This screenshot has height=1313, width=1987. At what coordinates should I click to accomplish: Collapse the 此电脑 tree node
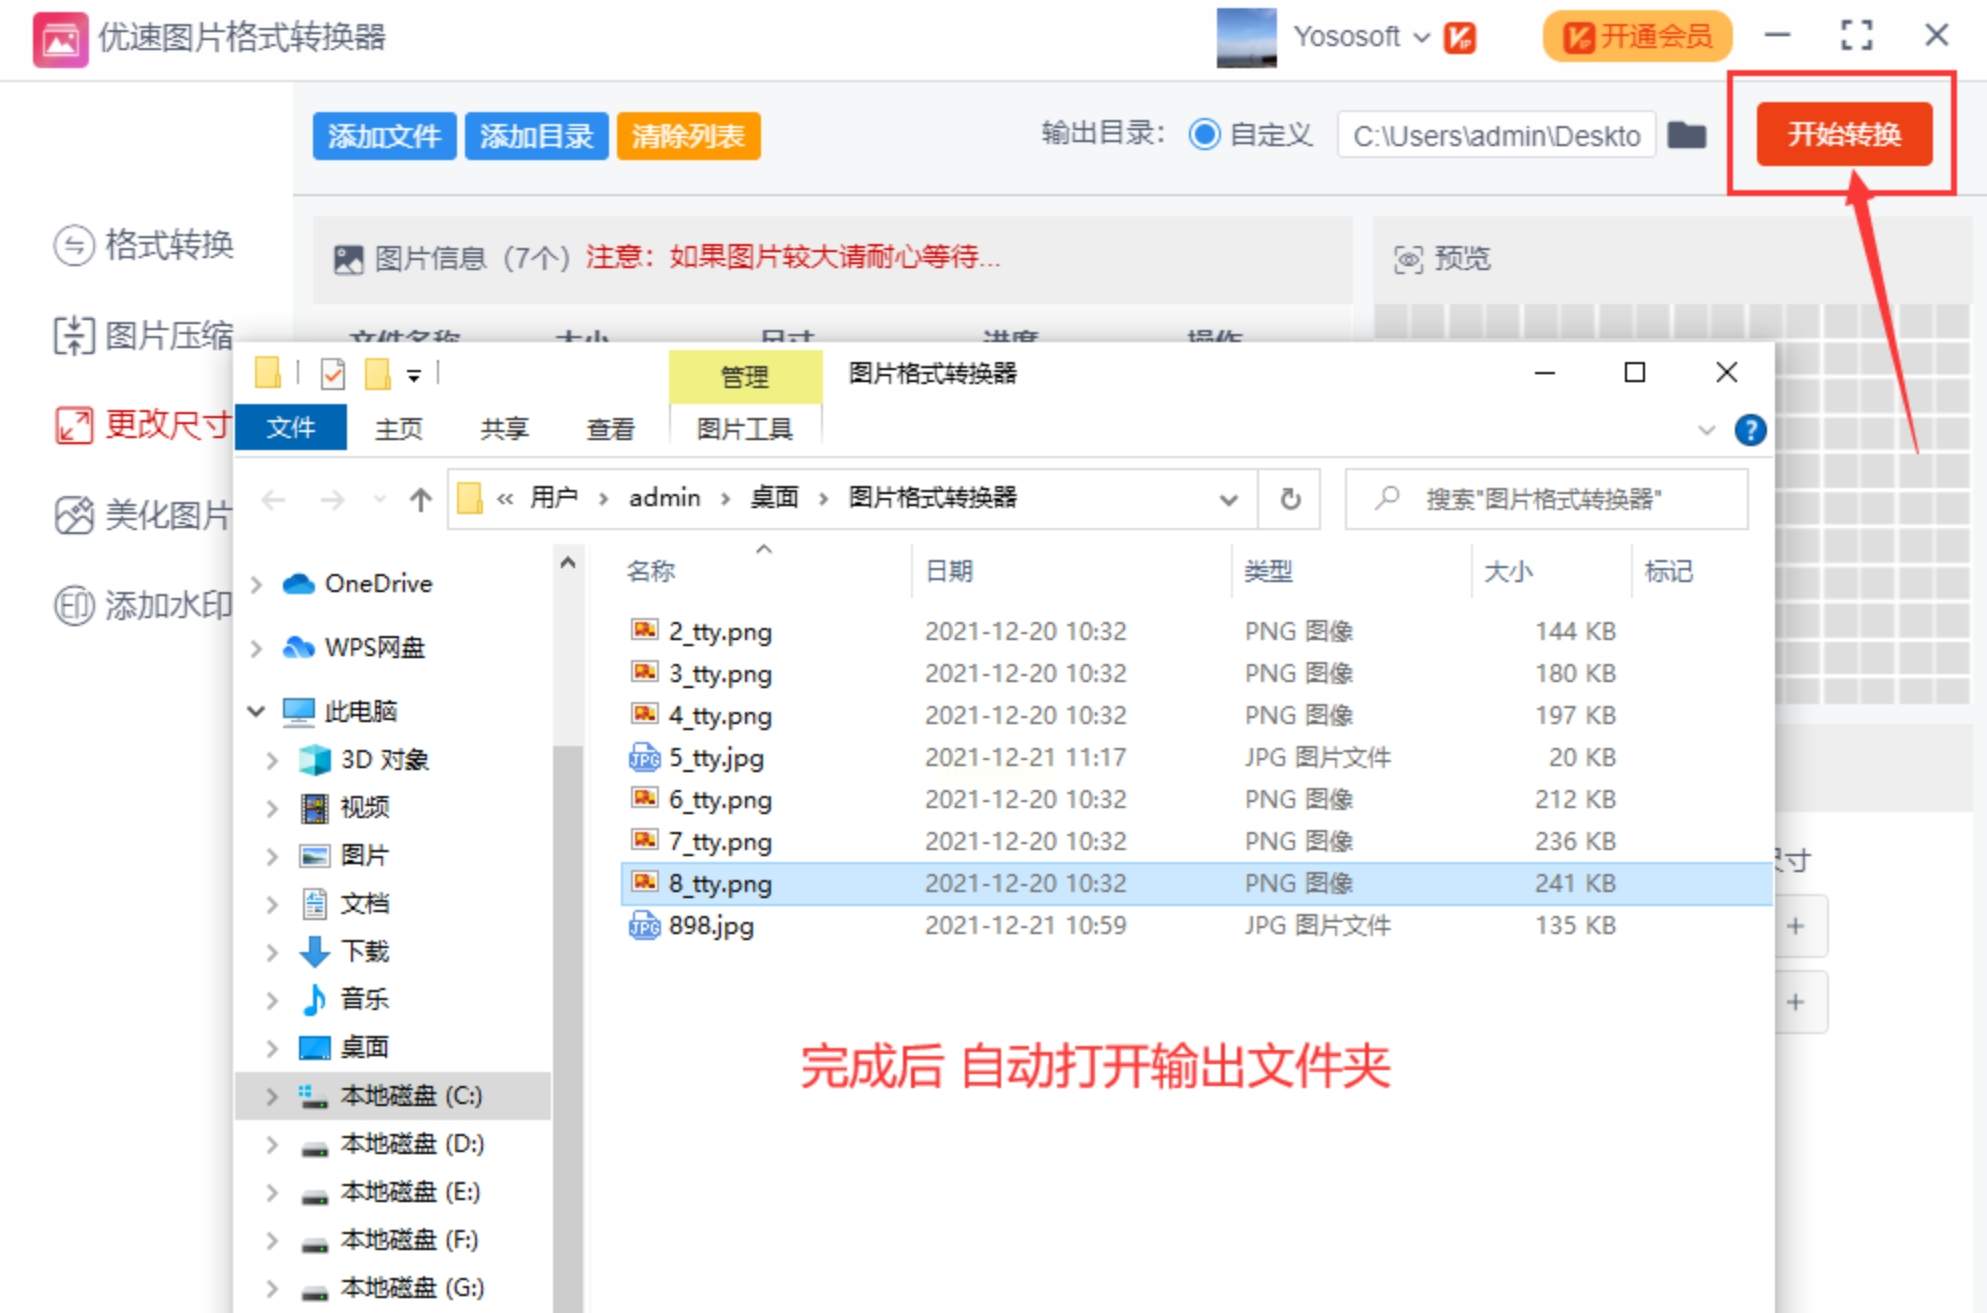pos(257,711)
